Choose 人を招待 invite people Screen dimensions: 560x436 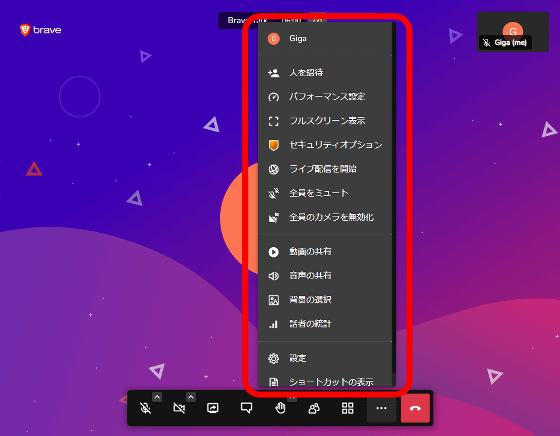click(x=325, y=73)
